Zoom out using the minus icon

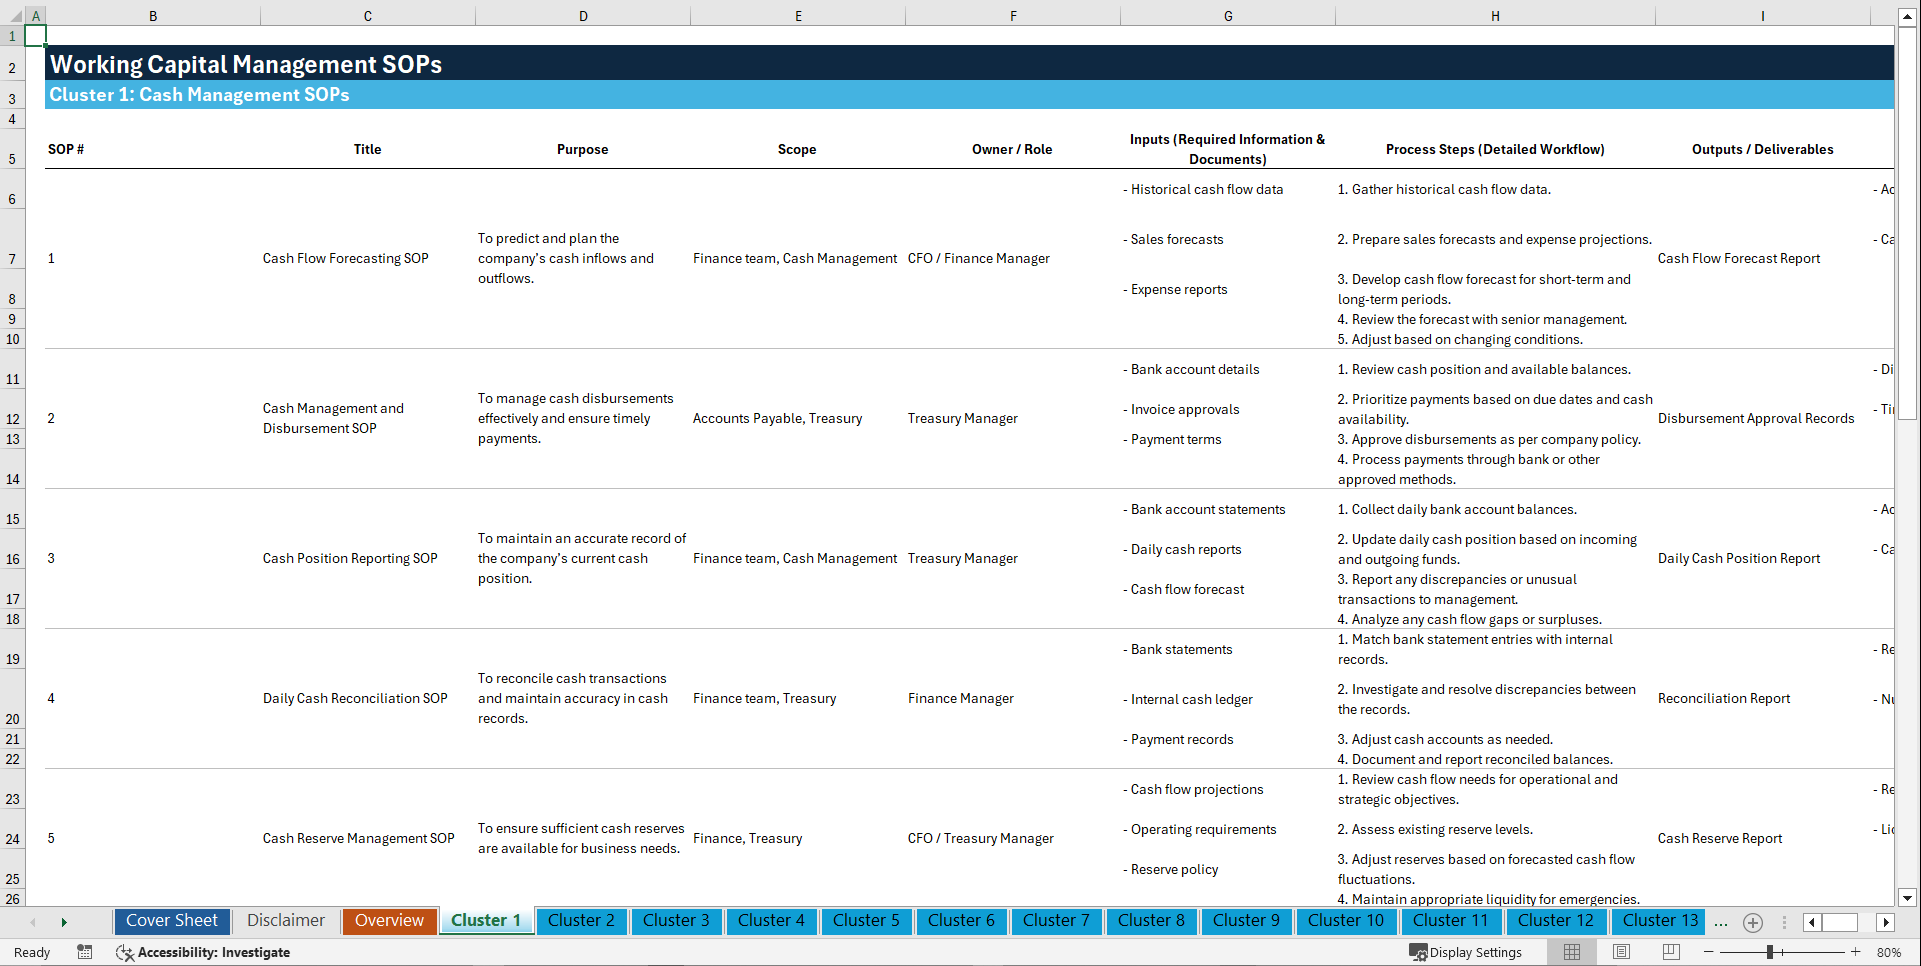click(x=1709, y=952)
